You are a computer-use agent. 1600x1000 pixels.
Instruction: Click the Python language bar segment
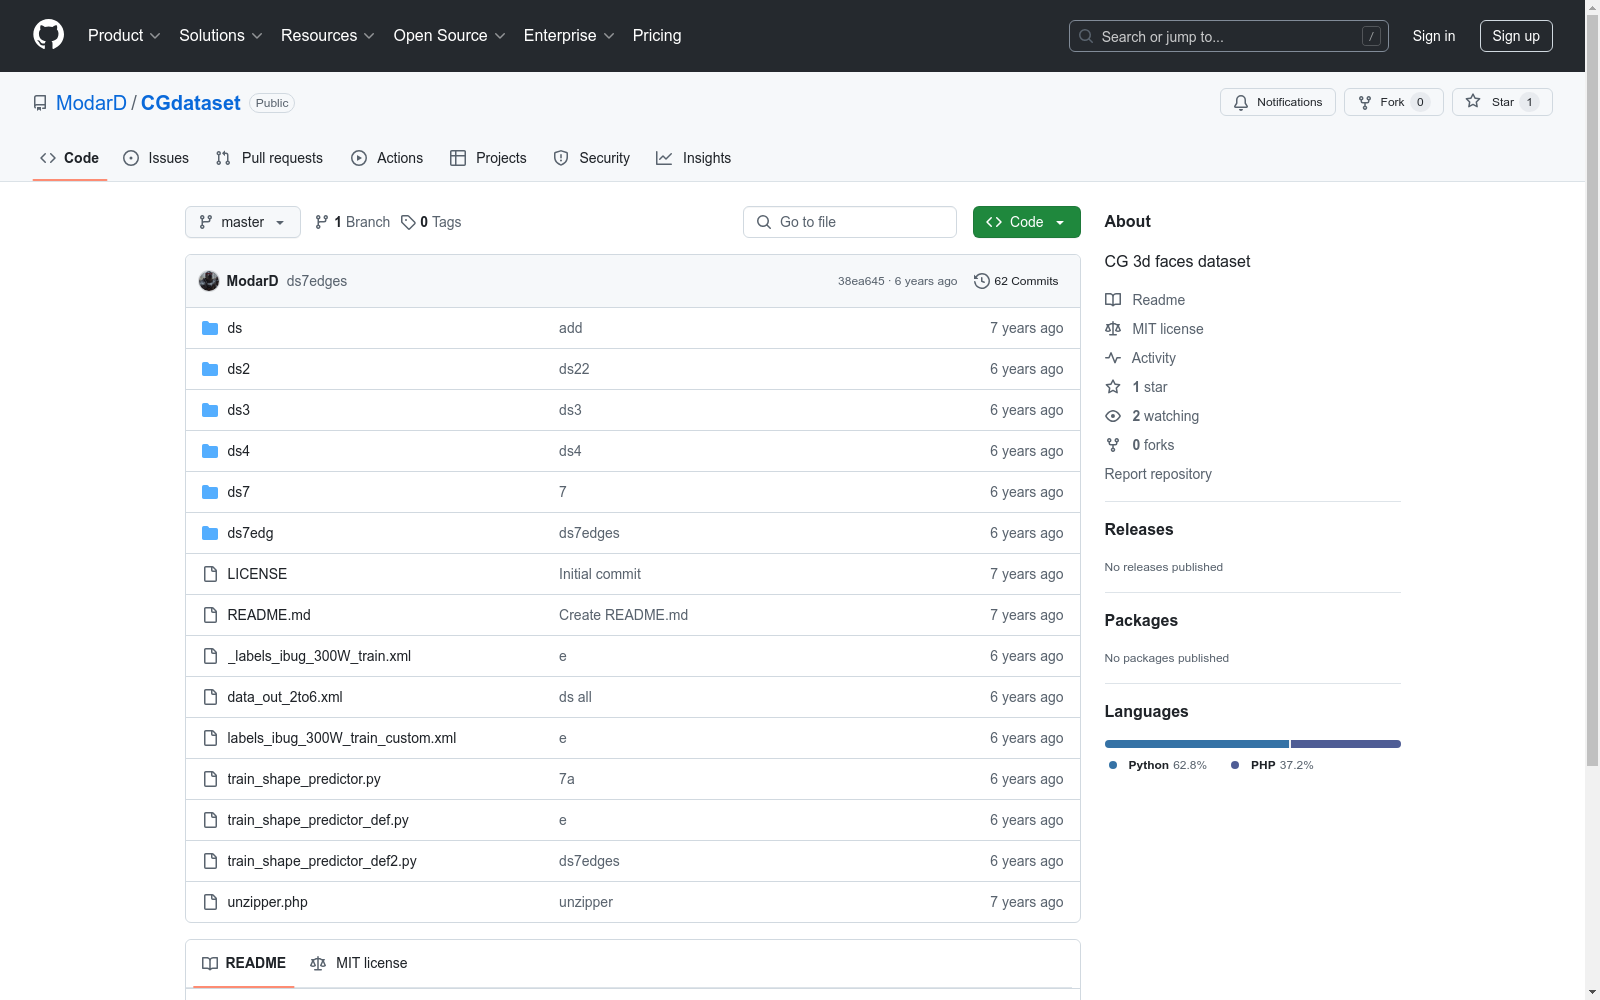[1197, 744]
